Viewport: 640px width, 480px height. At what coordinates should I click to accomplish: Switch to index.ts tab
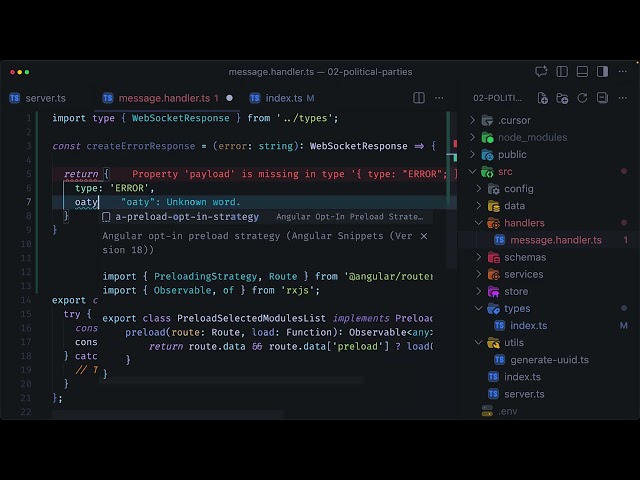pos(284,98)
